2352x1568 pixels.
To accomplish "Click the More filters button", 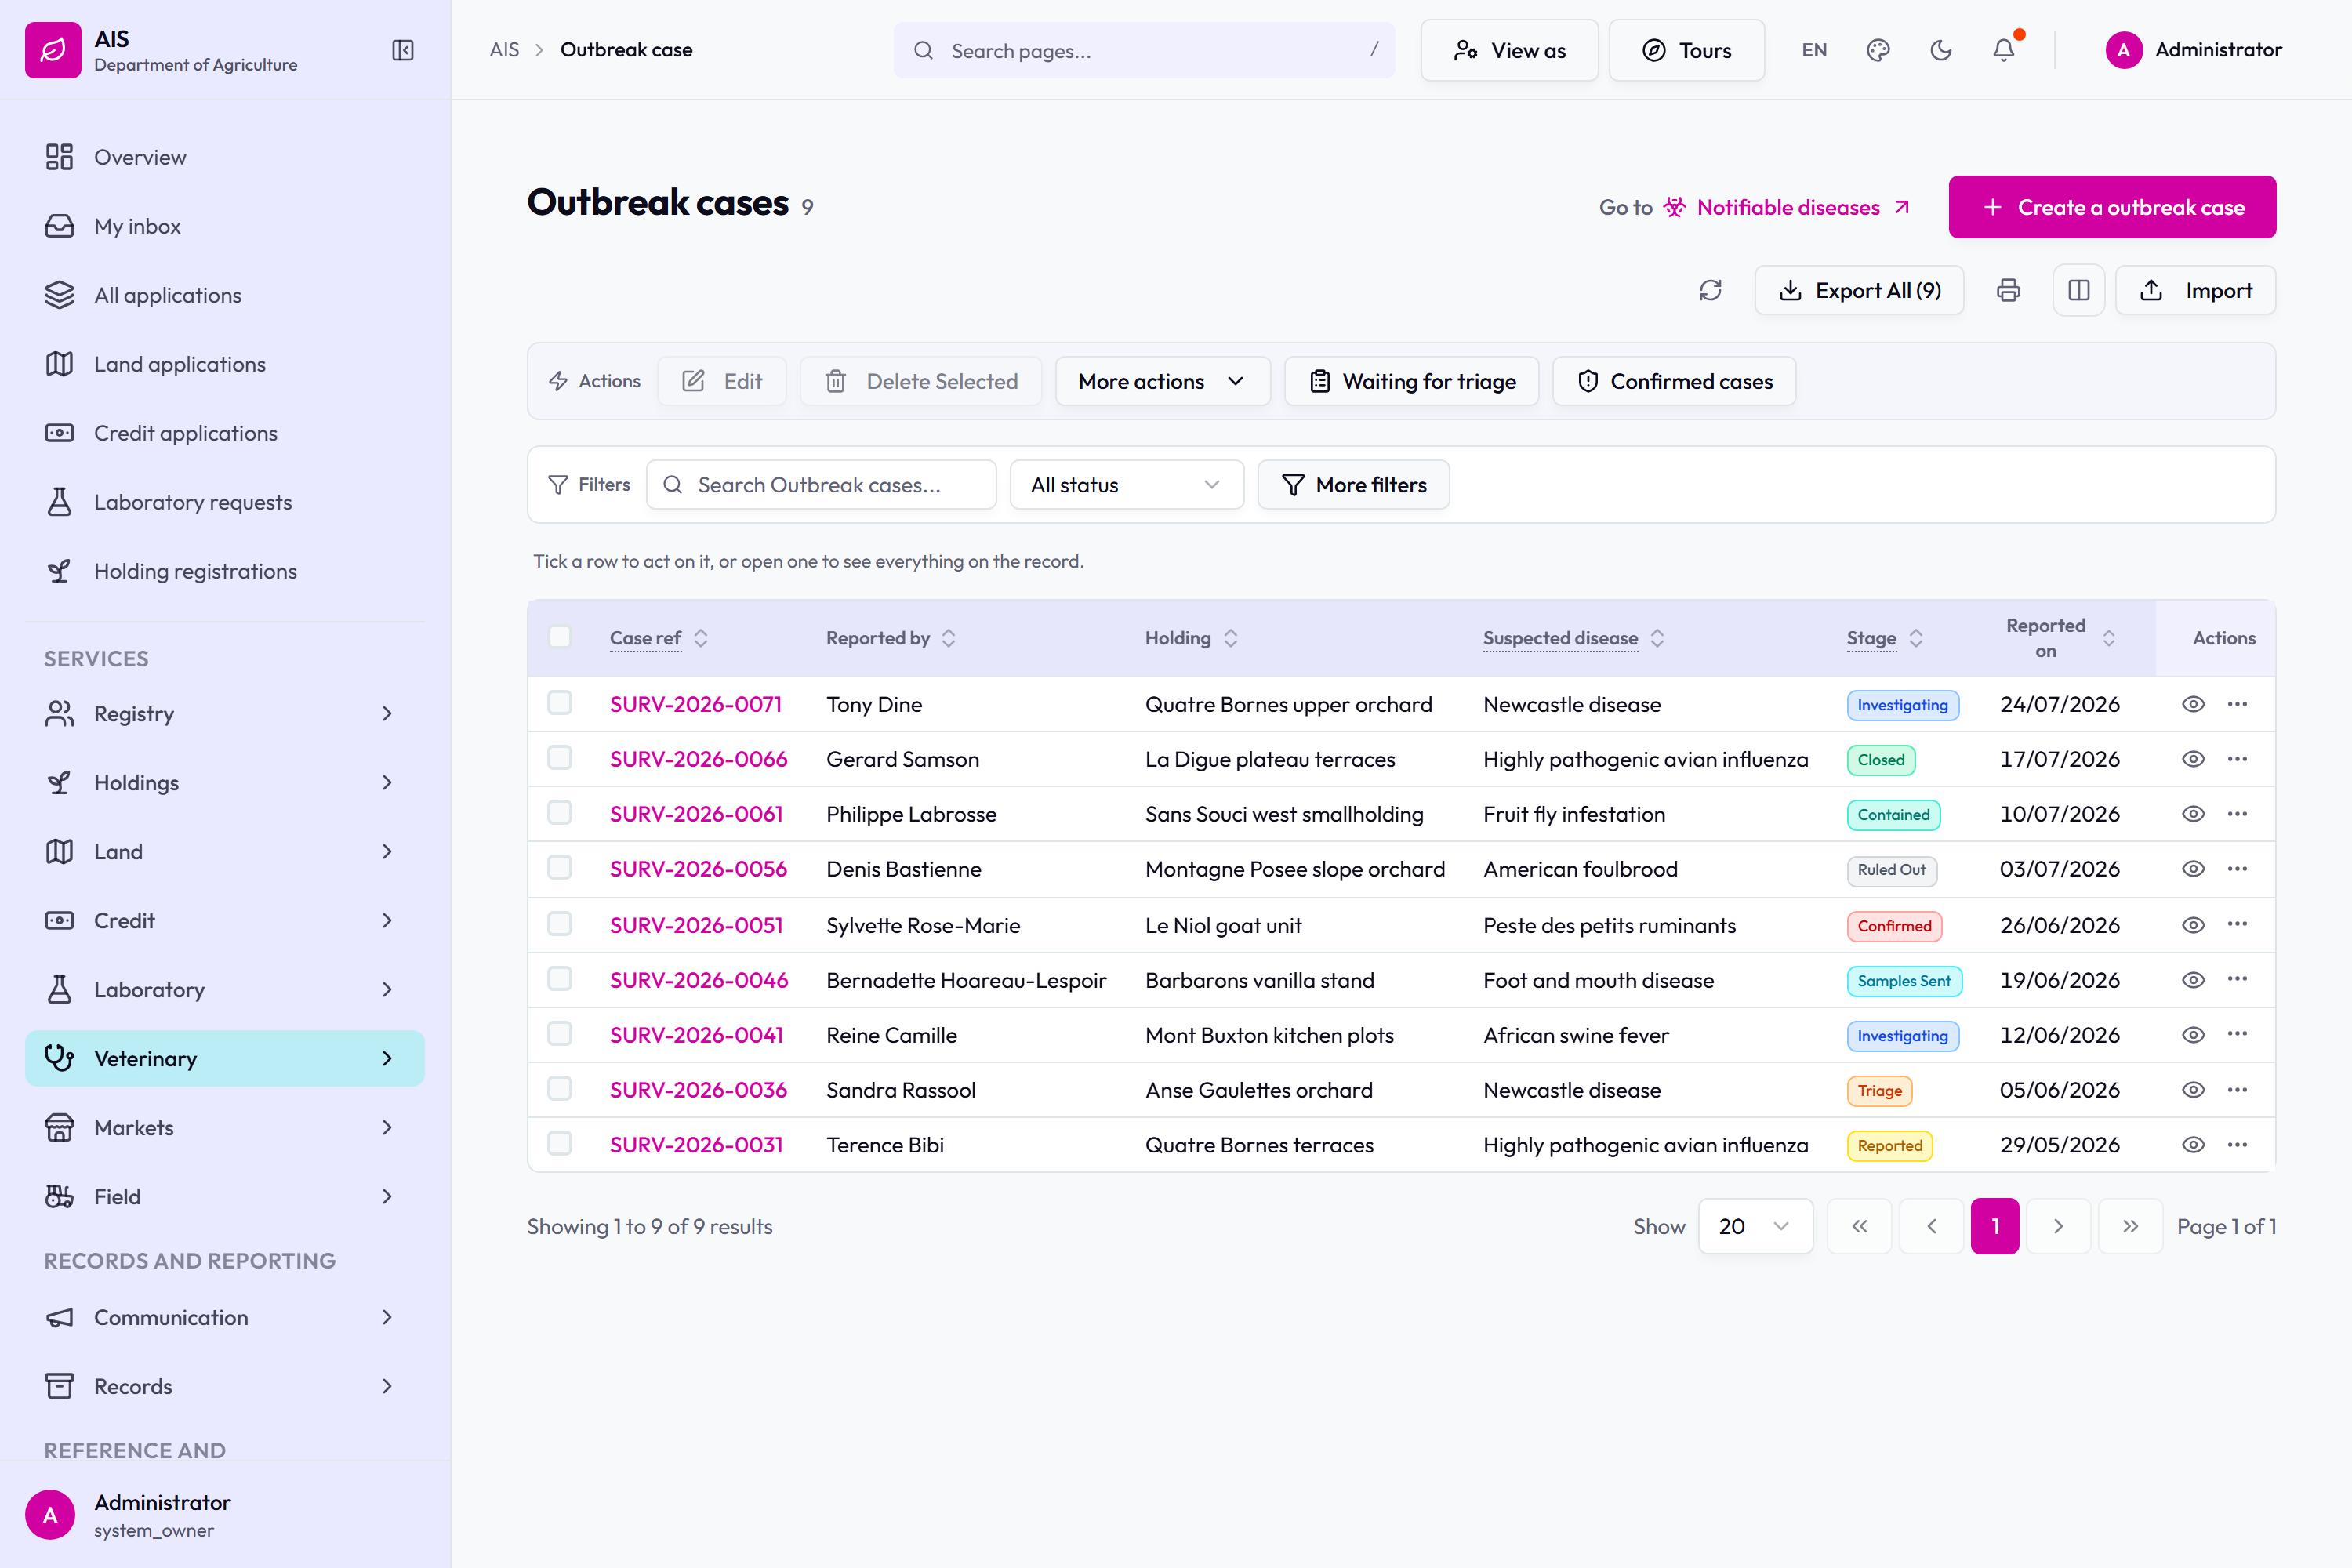I will click(x=1353, y=485).
